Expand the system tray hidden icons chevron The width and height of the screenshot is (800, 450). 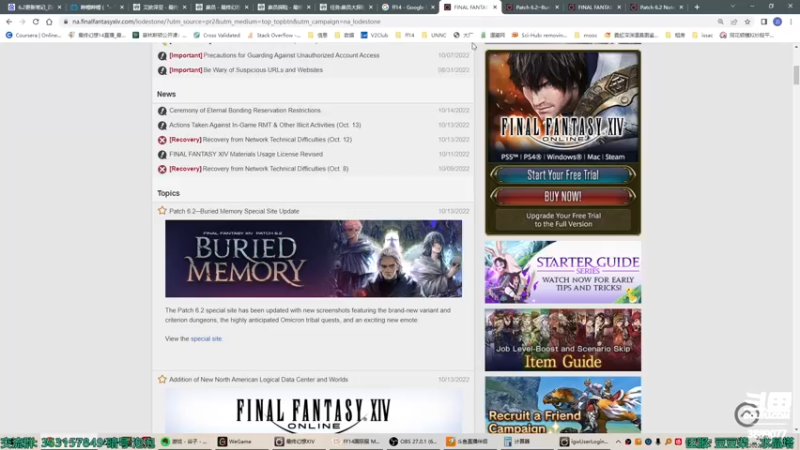[x=618, y=441]
